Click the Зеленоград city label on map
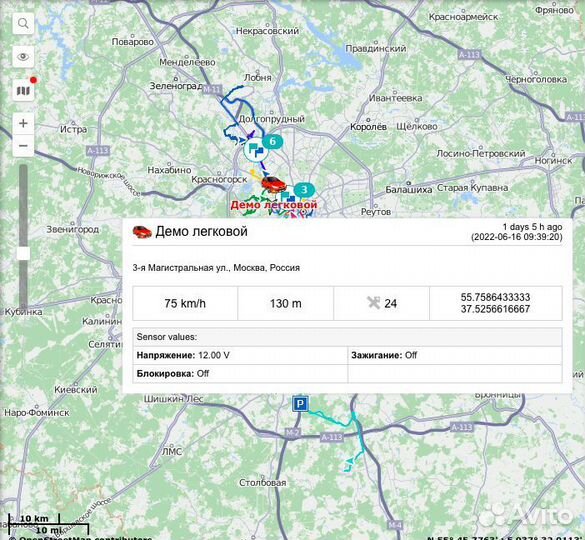Image resolution: width=585 pixels, height=540 pixels. coord(176,86)
